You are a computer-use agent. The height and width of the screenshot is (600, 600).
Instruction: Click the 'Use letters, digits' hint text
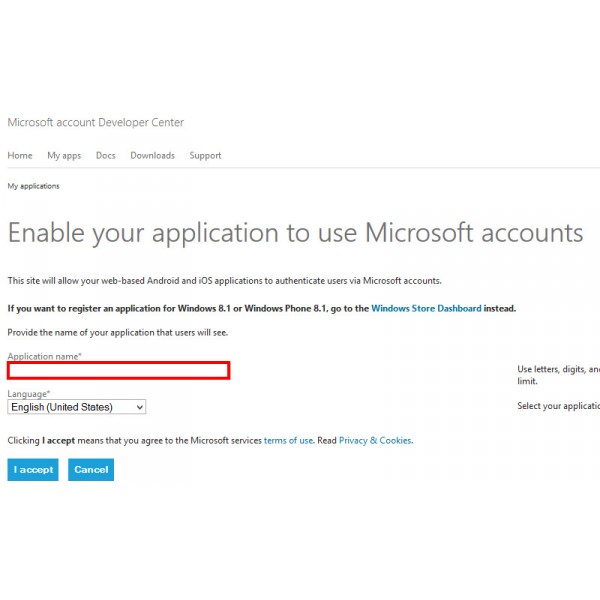coord(558,375)
